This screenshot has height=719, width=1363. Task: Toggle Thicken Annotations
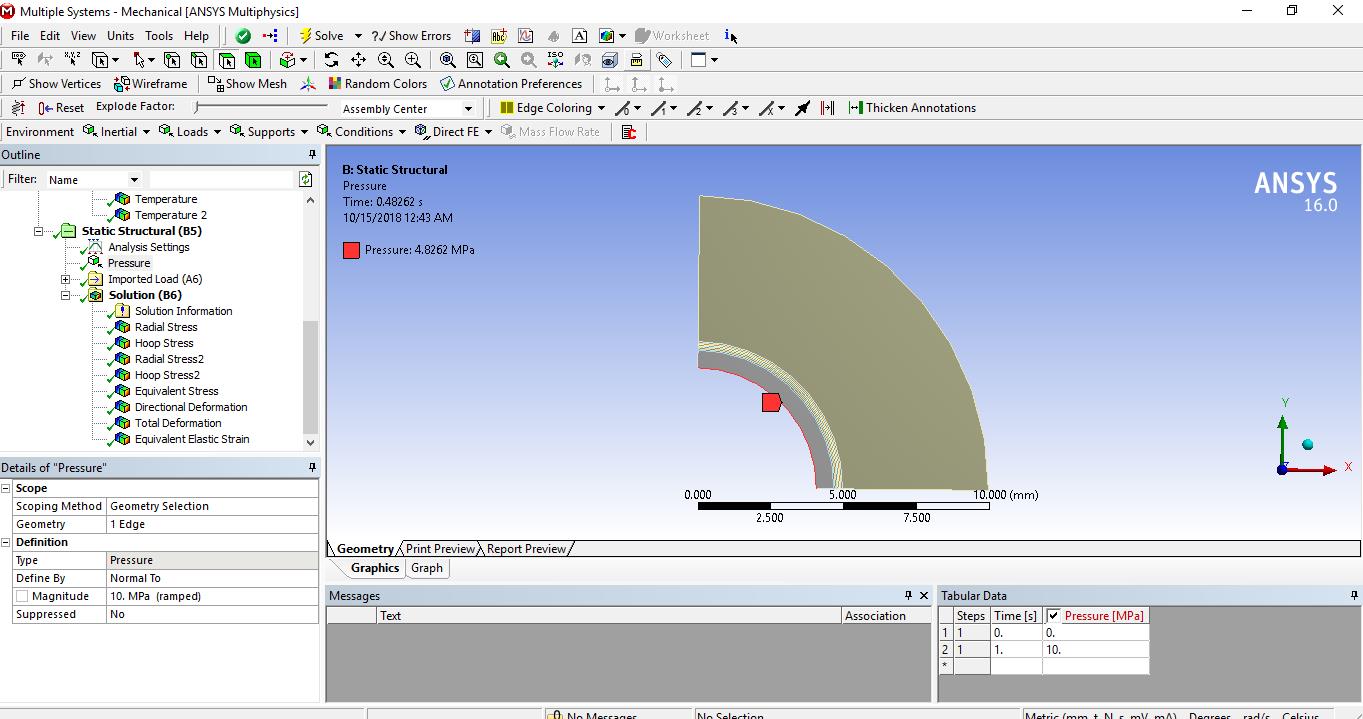point(912,108)
